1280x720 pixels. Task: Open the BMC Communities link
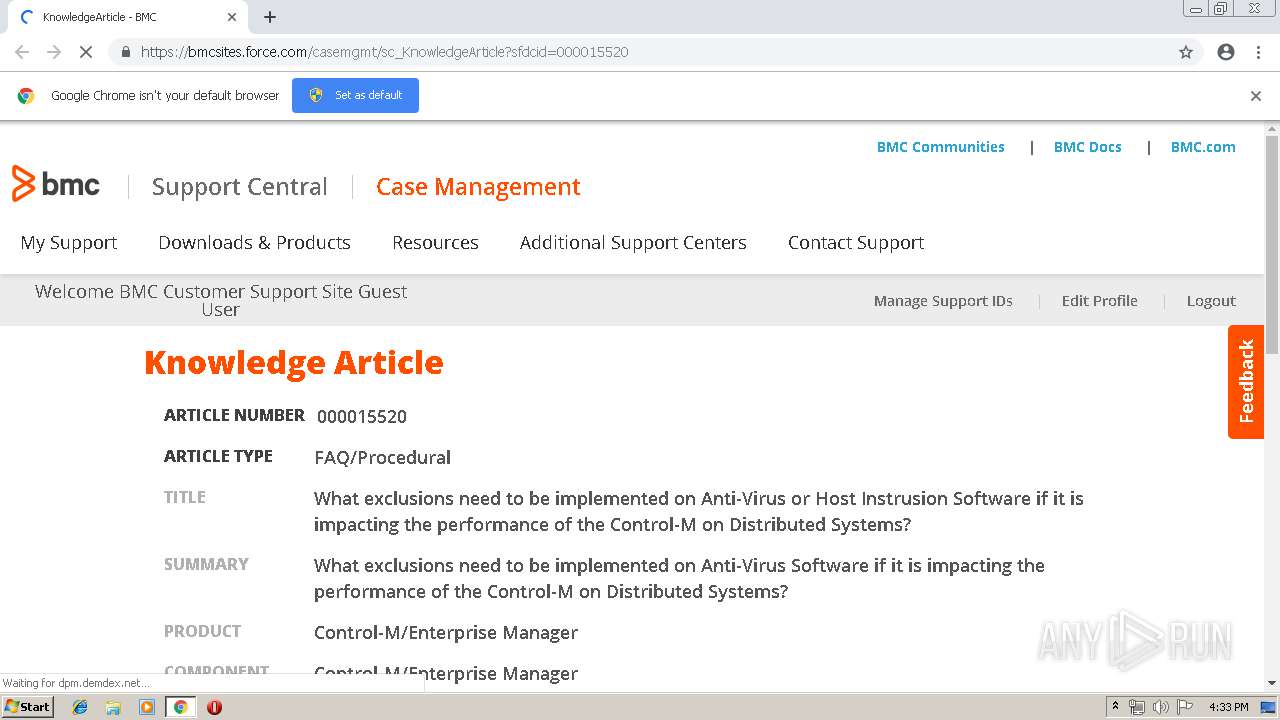[940, 147]
